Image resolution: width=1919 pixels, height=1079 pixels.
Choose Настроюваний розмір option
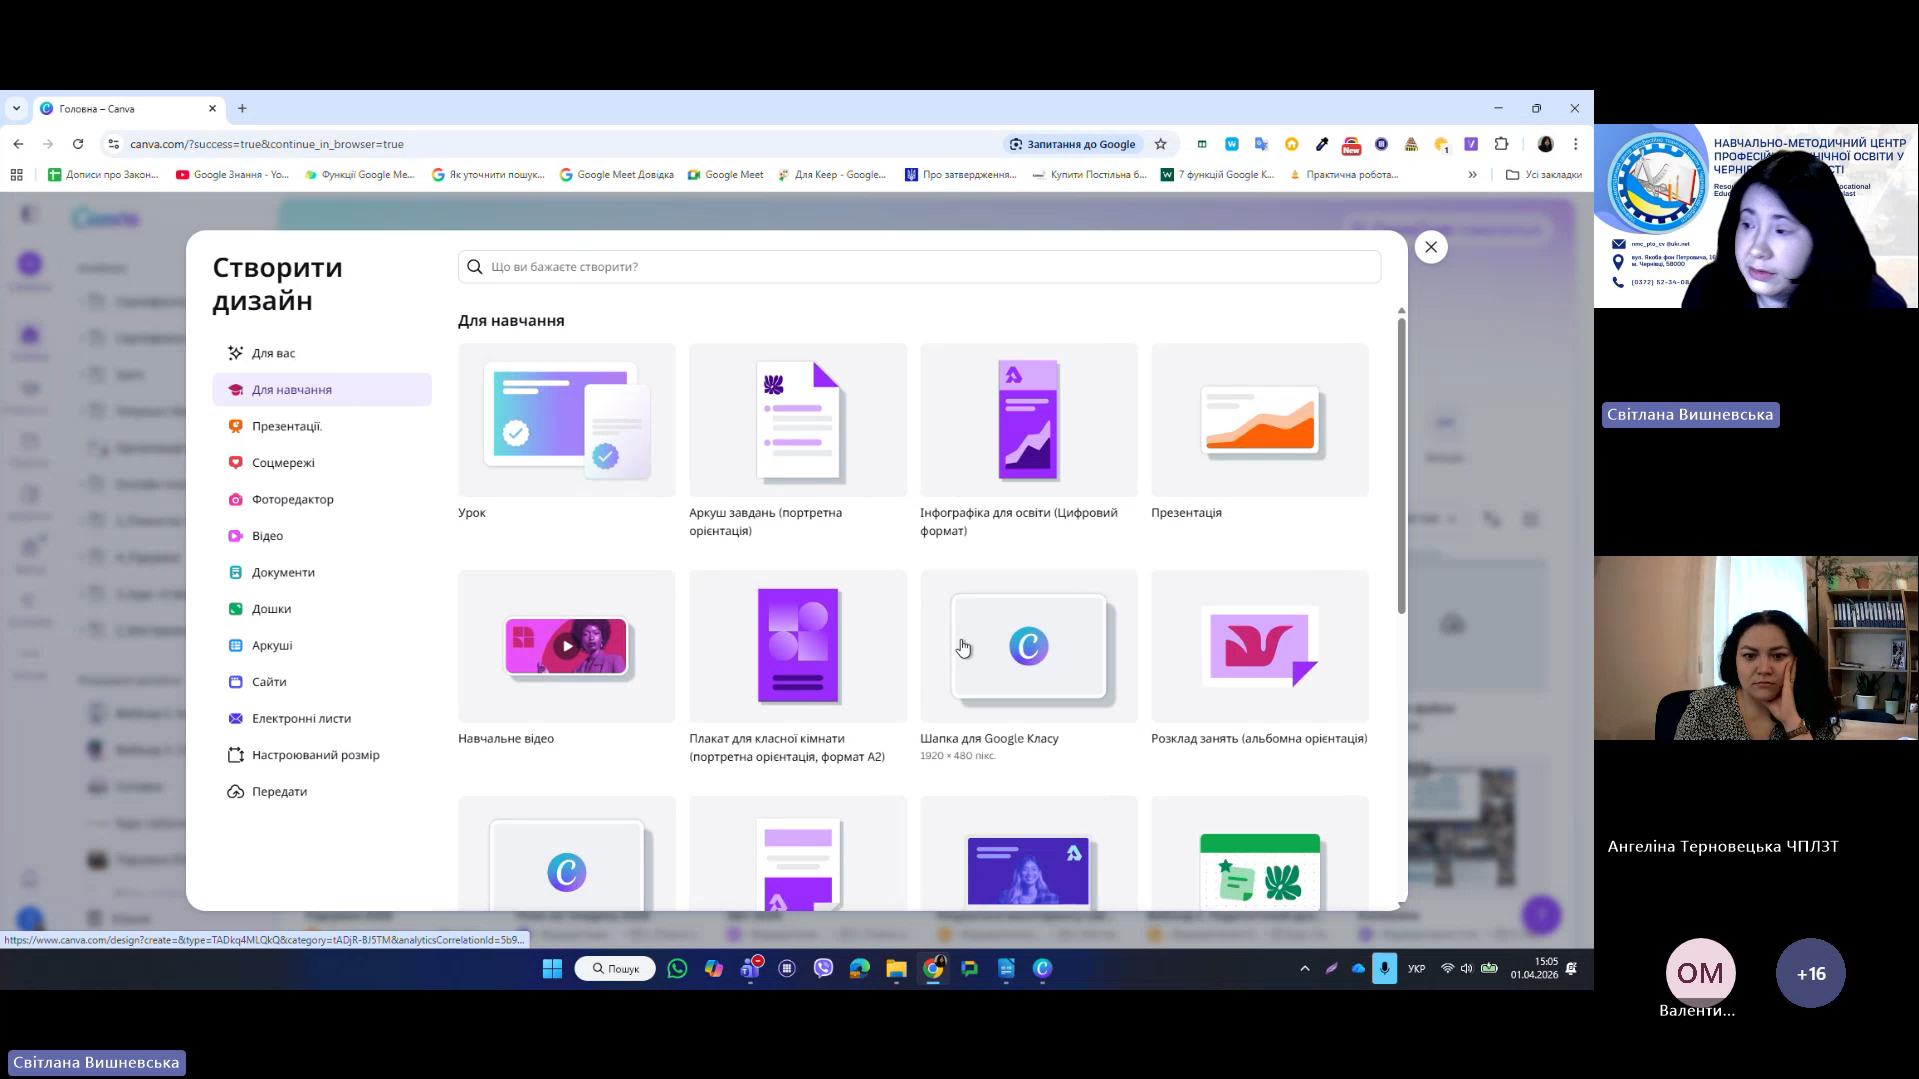315,755
